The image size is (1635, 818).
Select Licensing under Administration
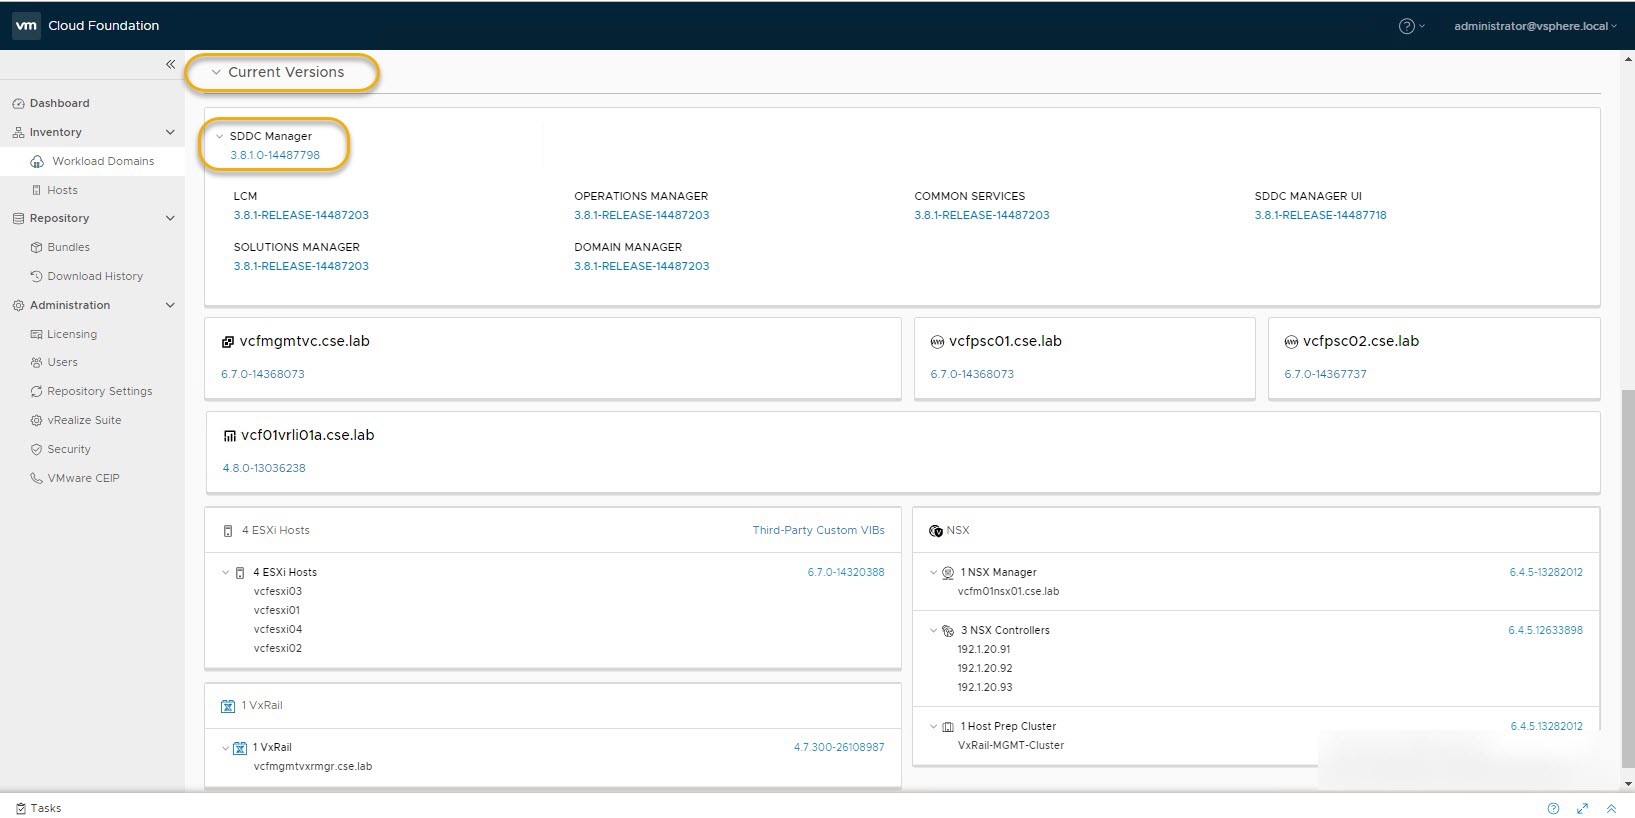[72, 334]
